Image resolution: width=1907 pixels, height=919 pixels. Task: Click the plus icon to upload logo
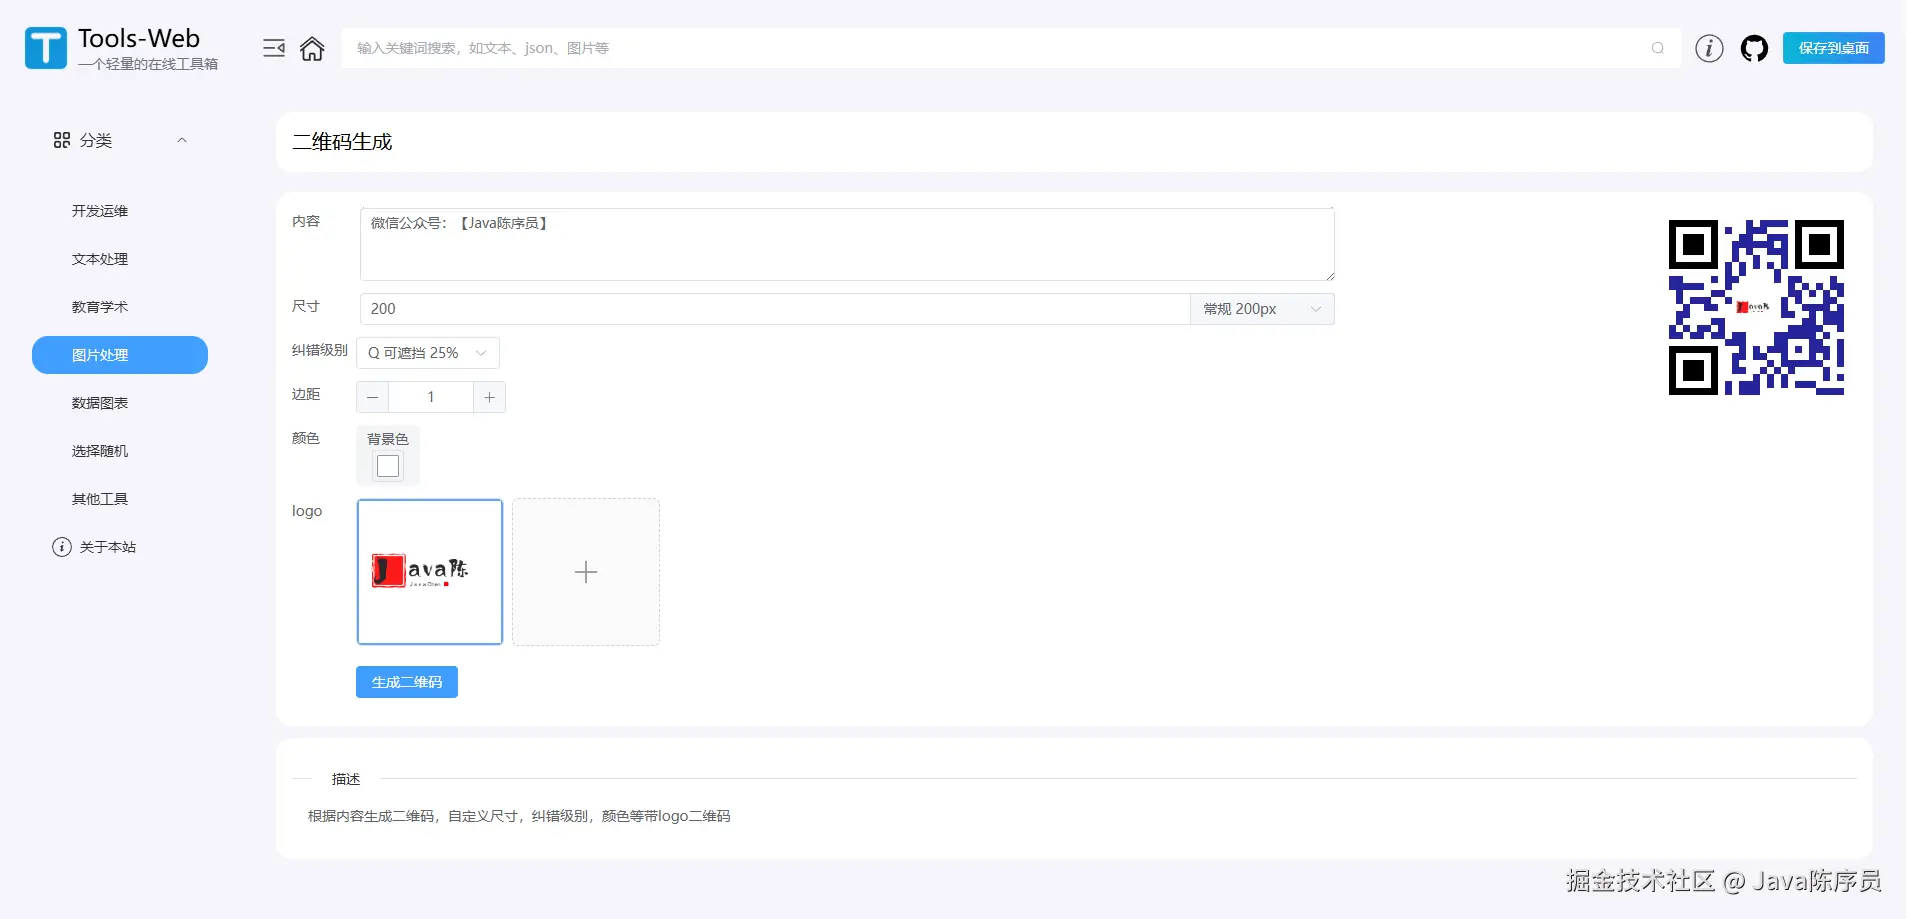(x=586, y=572)
